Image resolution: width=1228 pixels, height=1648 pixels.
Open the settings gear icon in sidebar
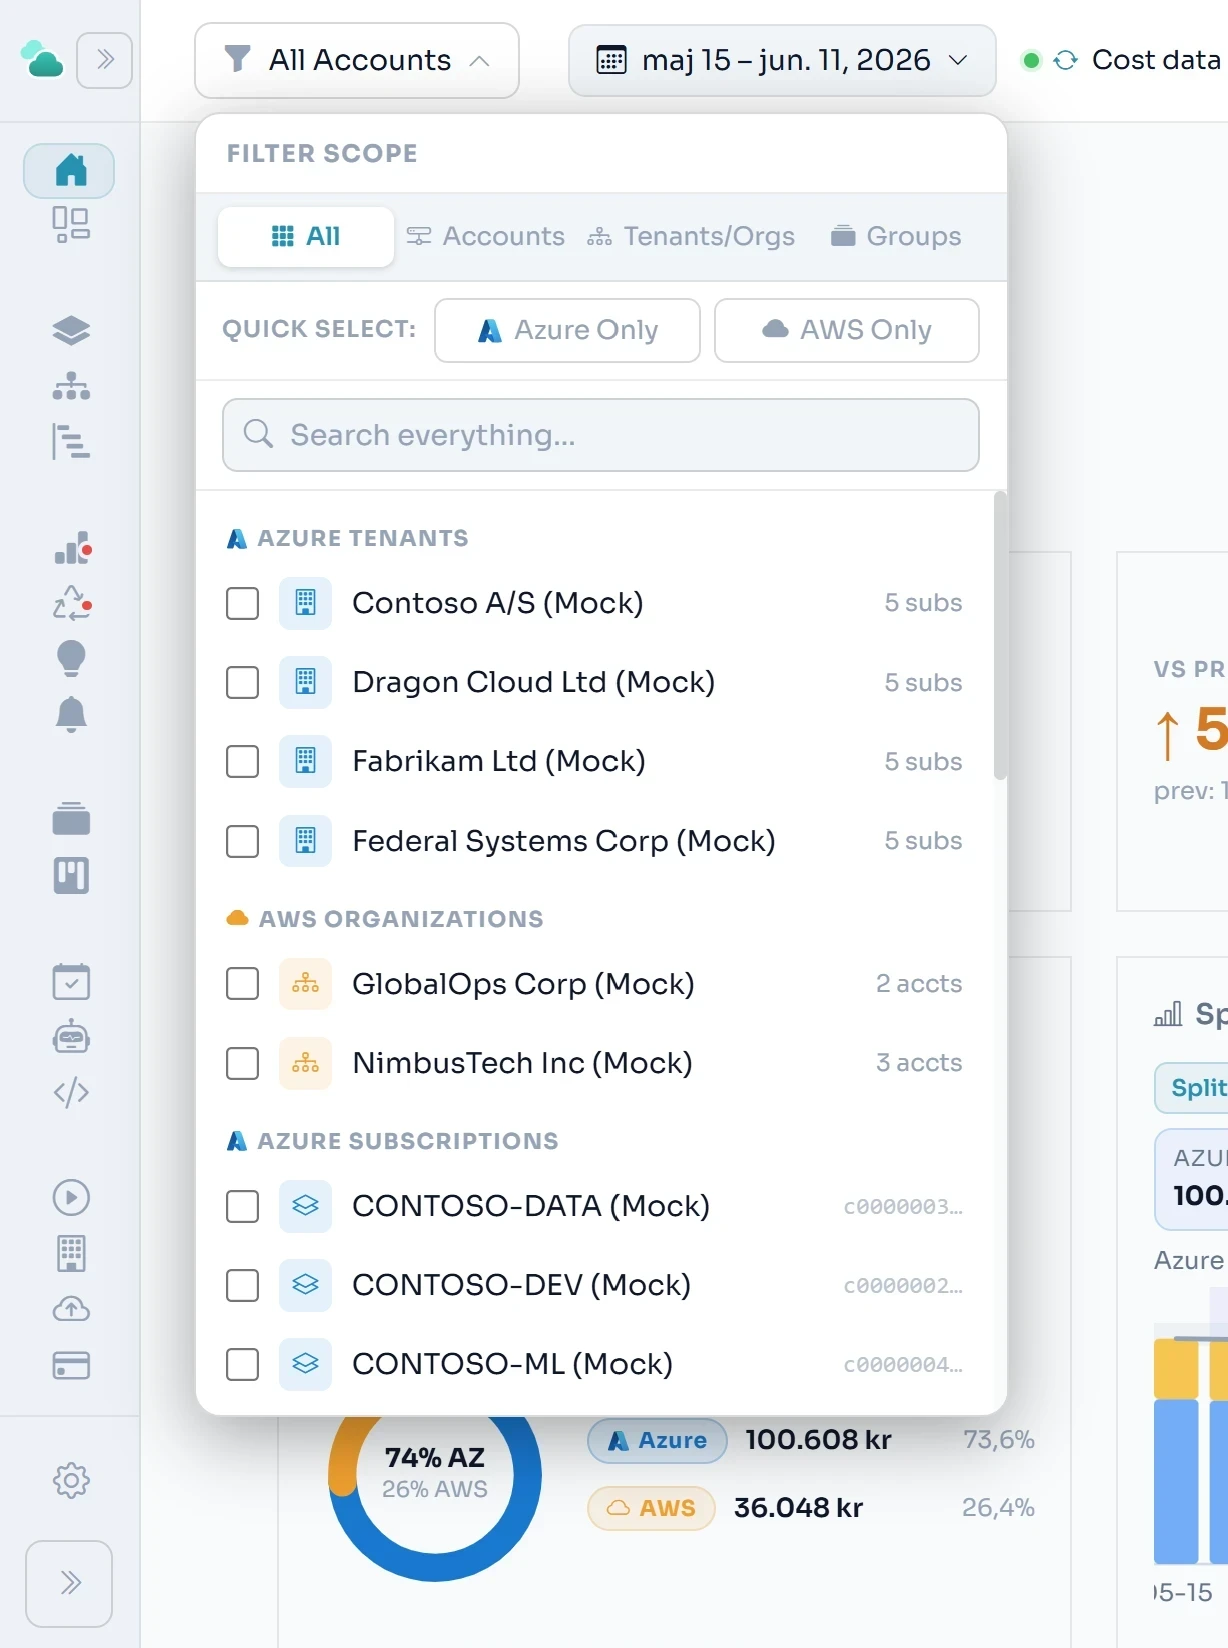[71, 1480]
